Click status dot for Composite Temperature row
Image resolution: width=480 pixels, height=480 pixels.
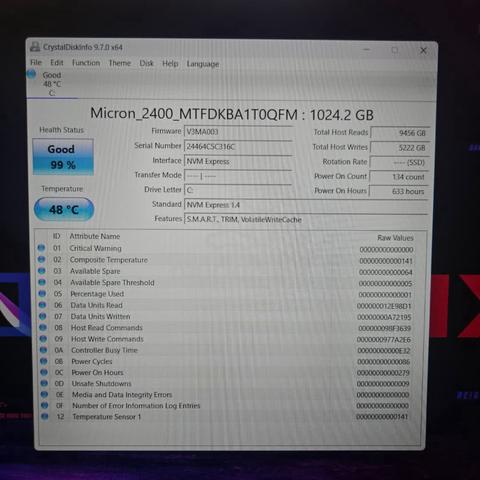pos(41,259)
